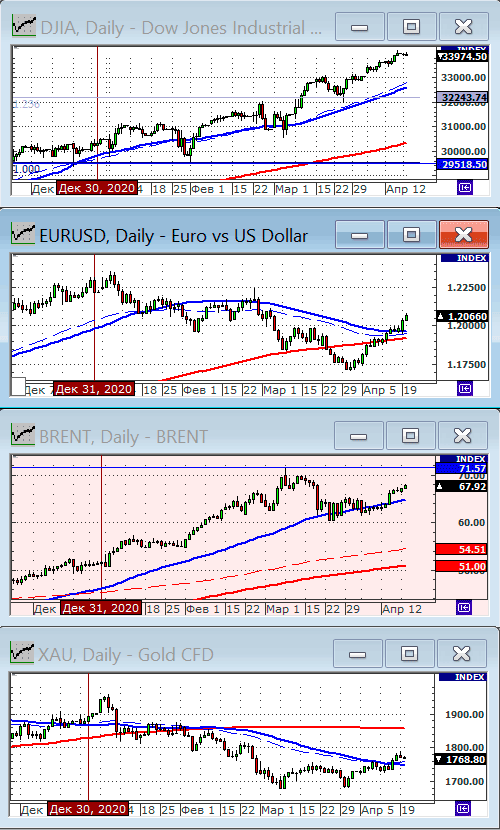This screenshot has height=830, width=500.
Task: Close the XAU Gold CFD window
Action: click(x=461, y=653)
